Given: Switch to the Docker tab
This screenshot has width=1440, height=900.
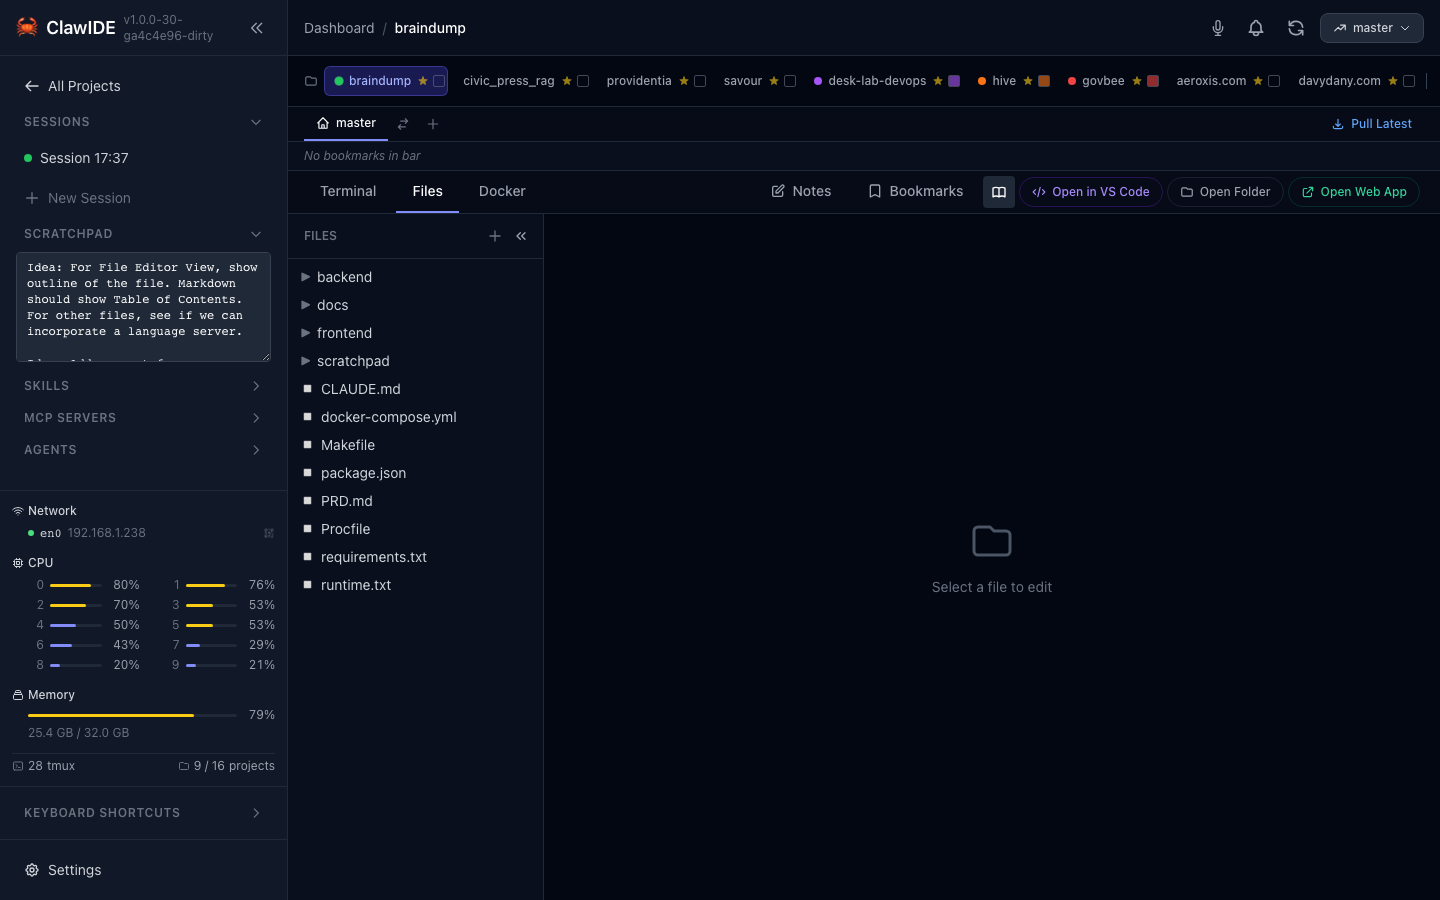Looking at the screenshot, I should coord(502,191).
